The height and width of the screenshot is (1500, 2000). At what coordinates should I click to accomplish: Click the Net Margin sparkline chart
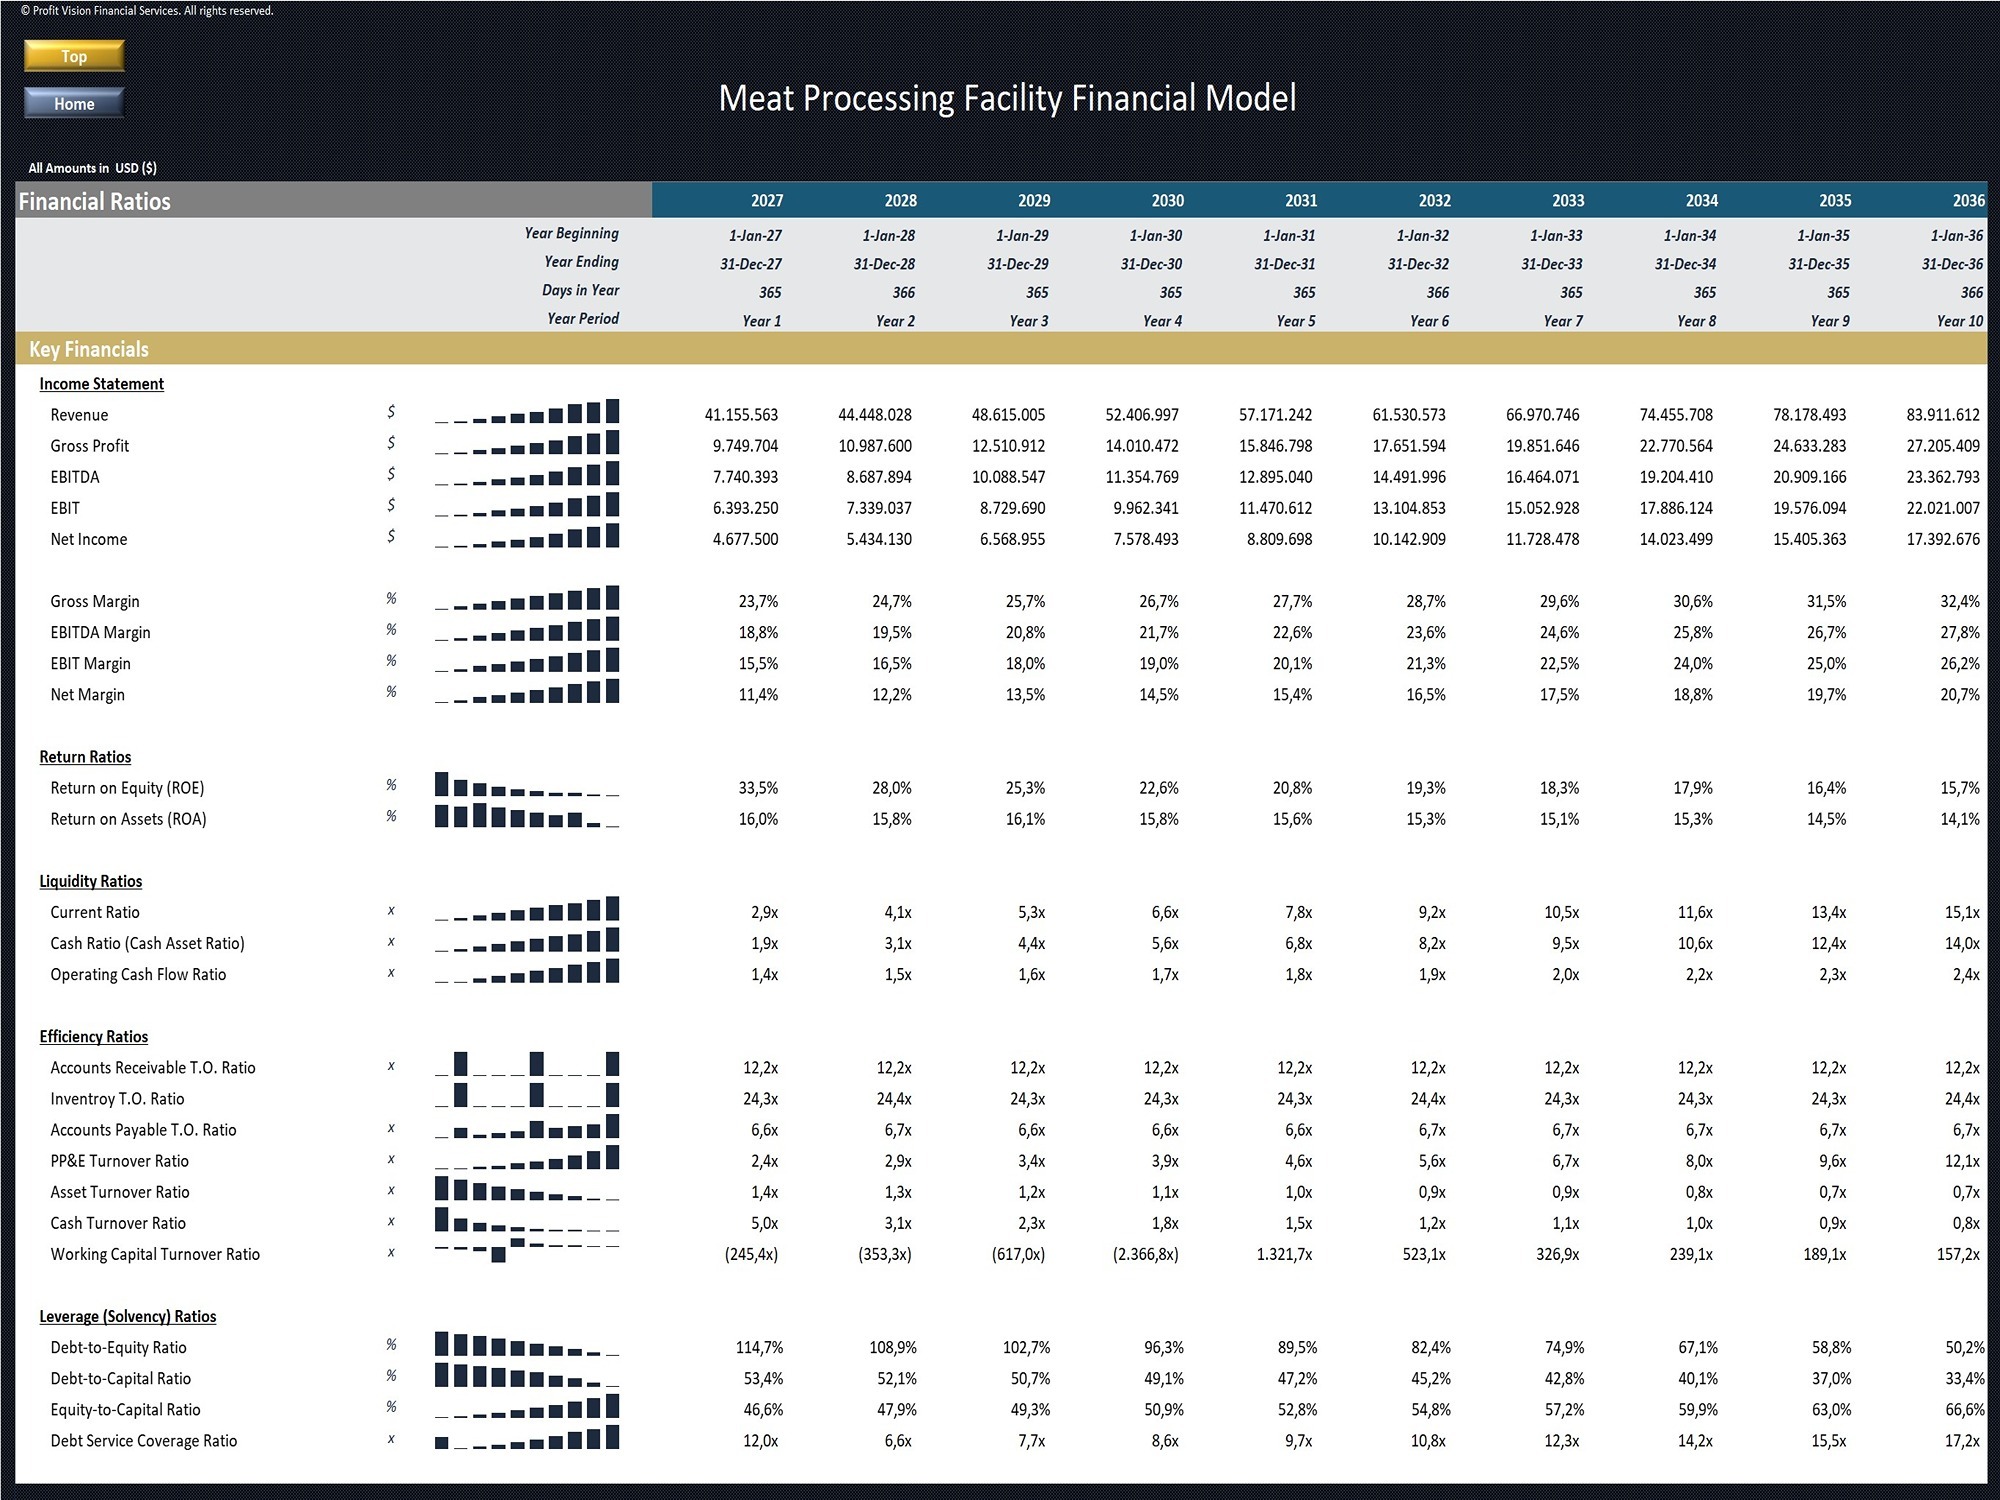point(527,692)
